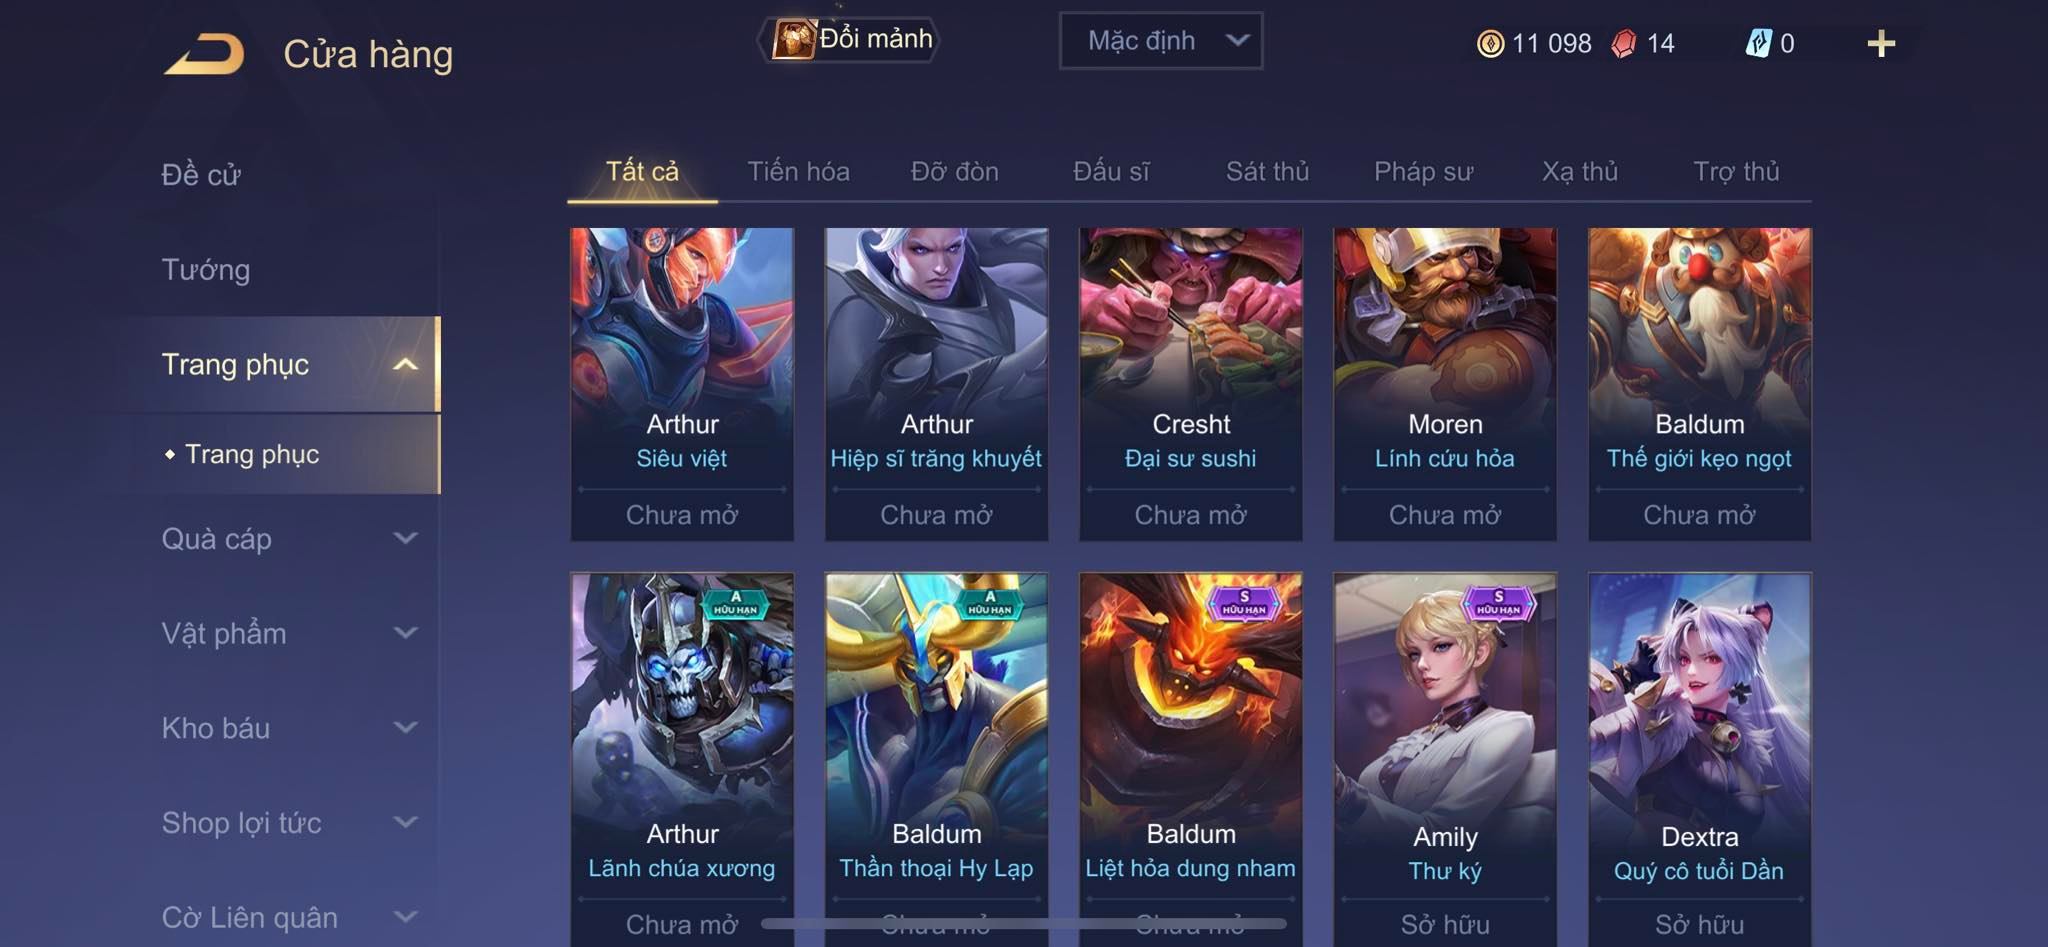This screenshot has width=2048, height=947.
Task: Click the plus icon to add currency
Action: [1881, 43]
